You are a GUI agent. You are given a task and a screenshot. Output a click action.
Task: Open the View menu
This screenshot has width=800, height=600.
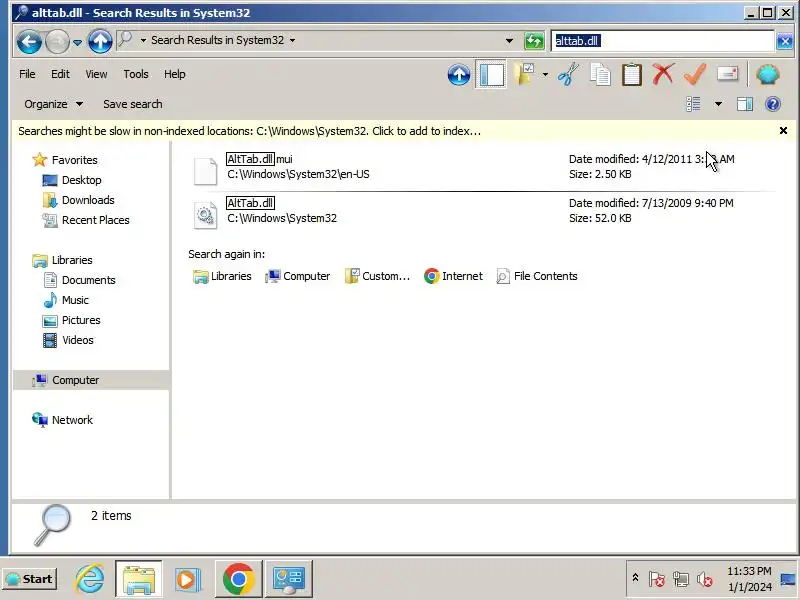96,74
